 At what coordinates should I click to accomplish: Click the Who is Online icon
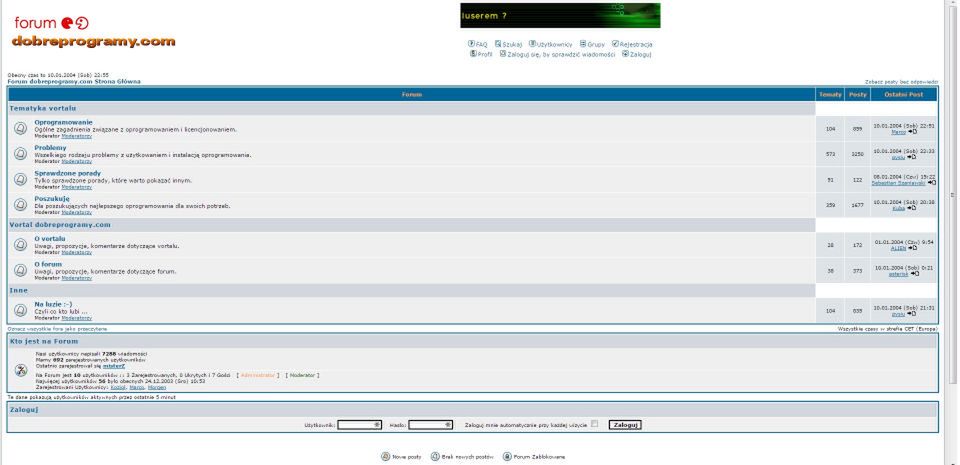point(20,370)
